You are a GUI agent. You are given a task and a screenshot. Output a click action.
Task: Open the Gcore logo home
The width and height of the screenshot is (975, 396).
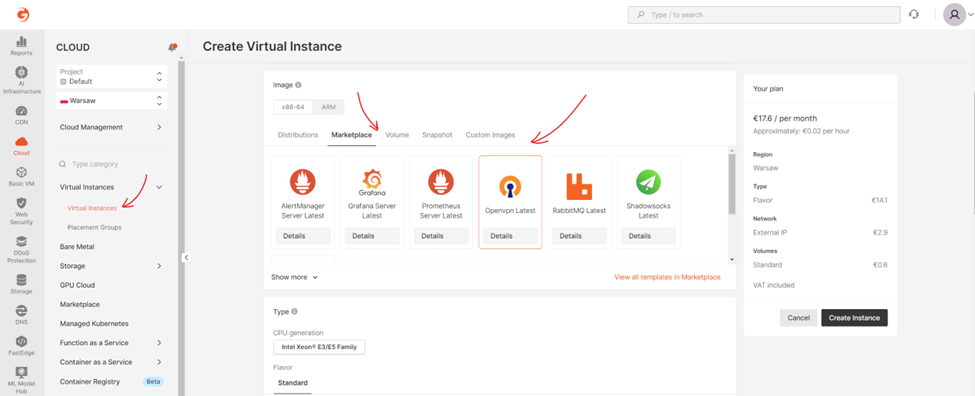point(22,14)
